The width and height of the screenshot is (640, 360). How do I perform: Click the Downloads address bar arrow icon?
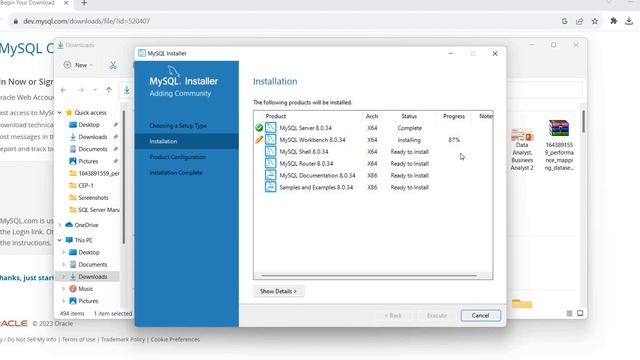[x=127, y=90]
